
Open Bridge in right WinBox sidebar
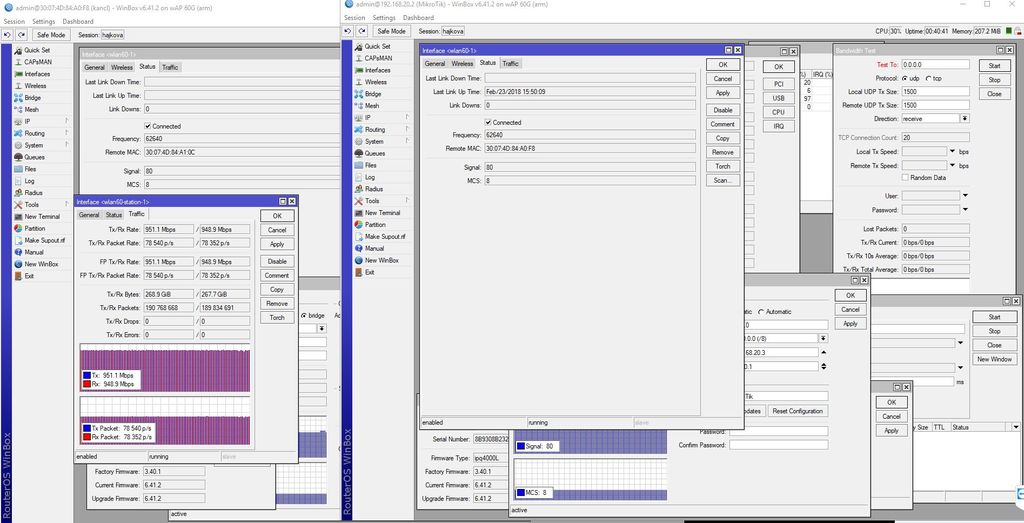pyautogui.click(x=373, y=94)
